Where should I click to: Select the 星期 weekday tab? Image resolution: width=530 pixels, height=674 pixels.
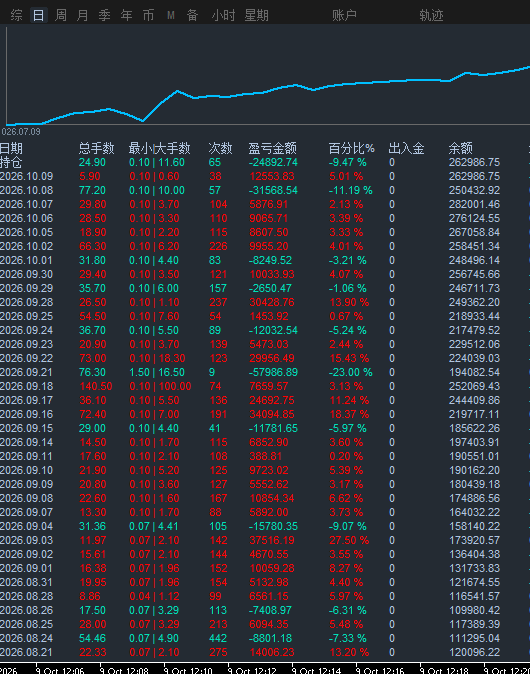pyautogui.click(x=256, y=15)
